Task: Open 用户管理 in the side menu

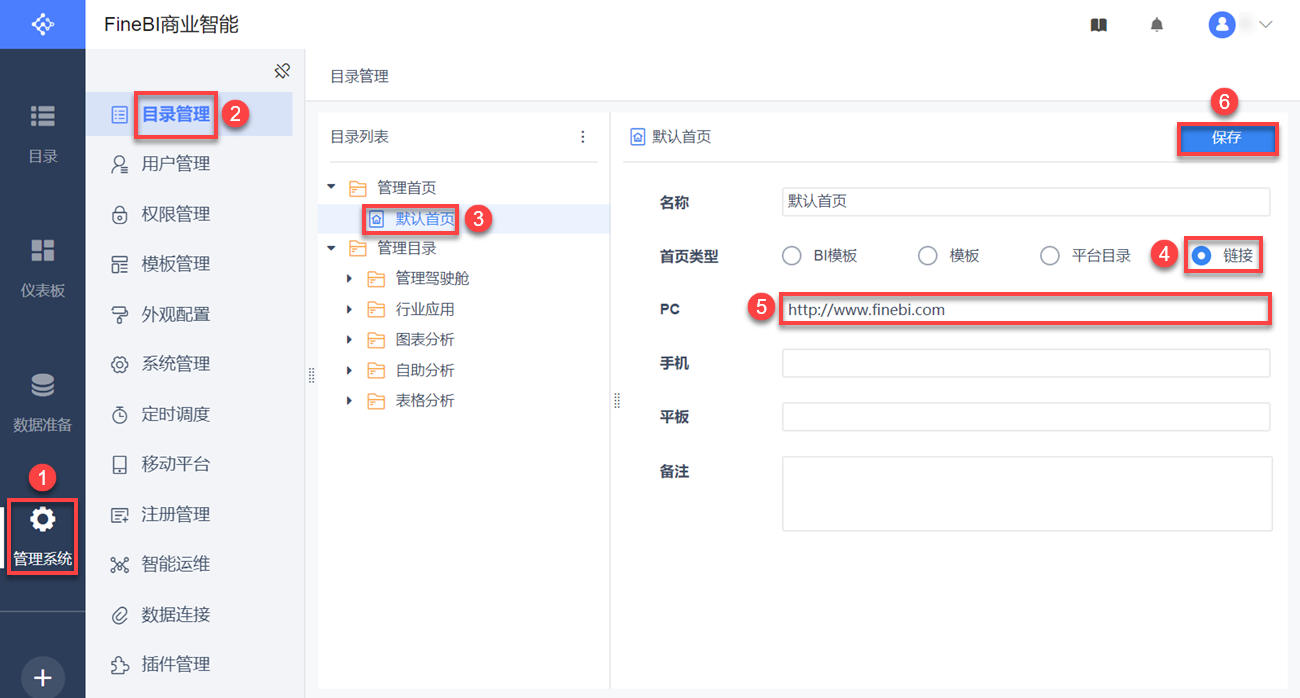Action: tap(175, 164)
